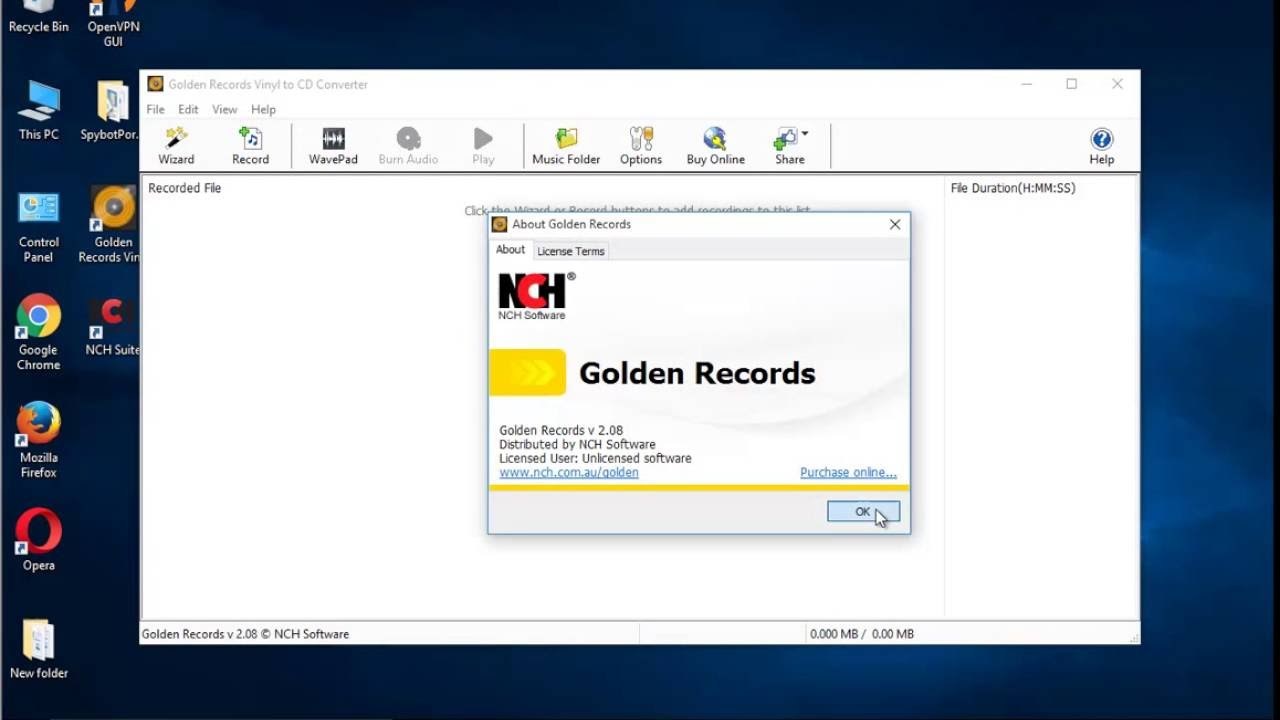Open the Help question mark icon

point(1101,146)
